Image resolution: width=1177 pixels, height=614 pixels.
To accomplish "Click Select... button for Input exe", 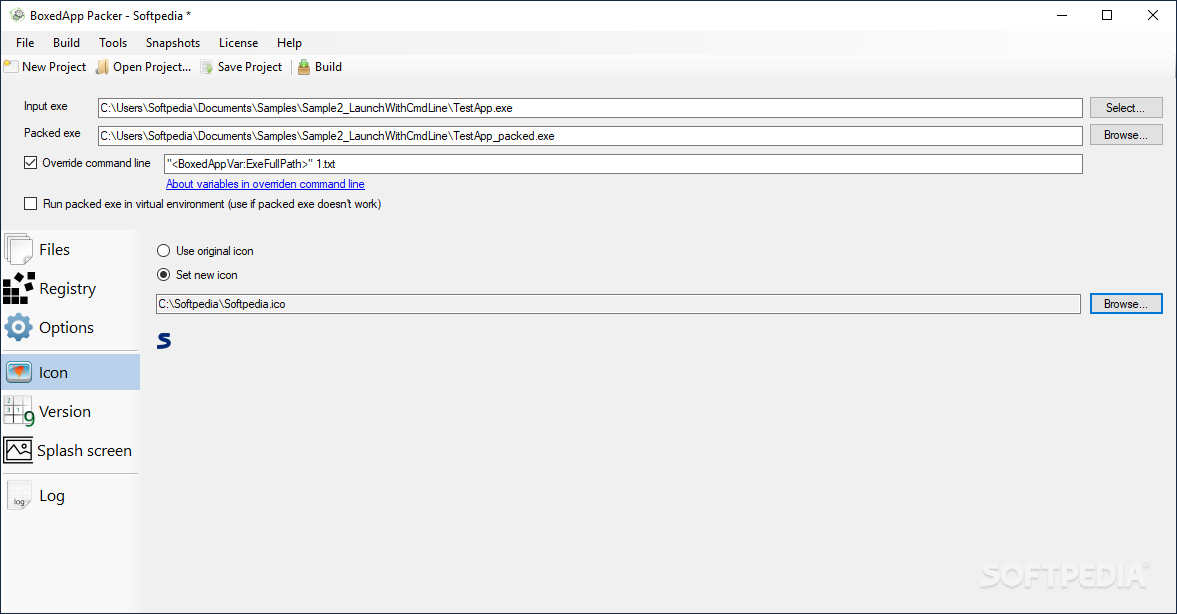I will [x=1126, y=108].
